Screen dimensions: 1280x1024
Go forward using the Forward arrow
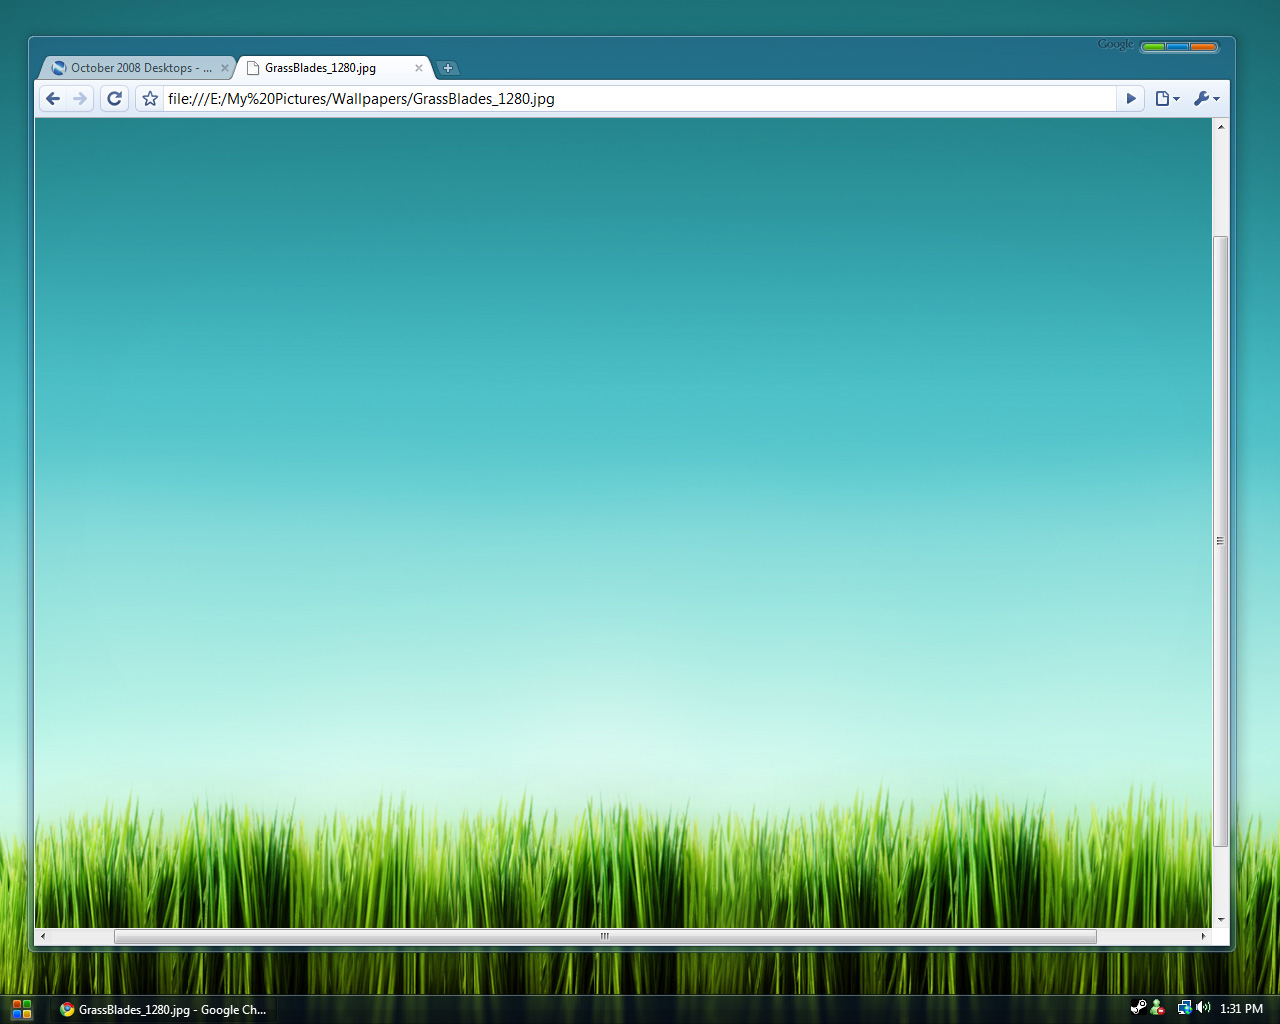80,98
